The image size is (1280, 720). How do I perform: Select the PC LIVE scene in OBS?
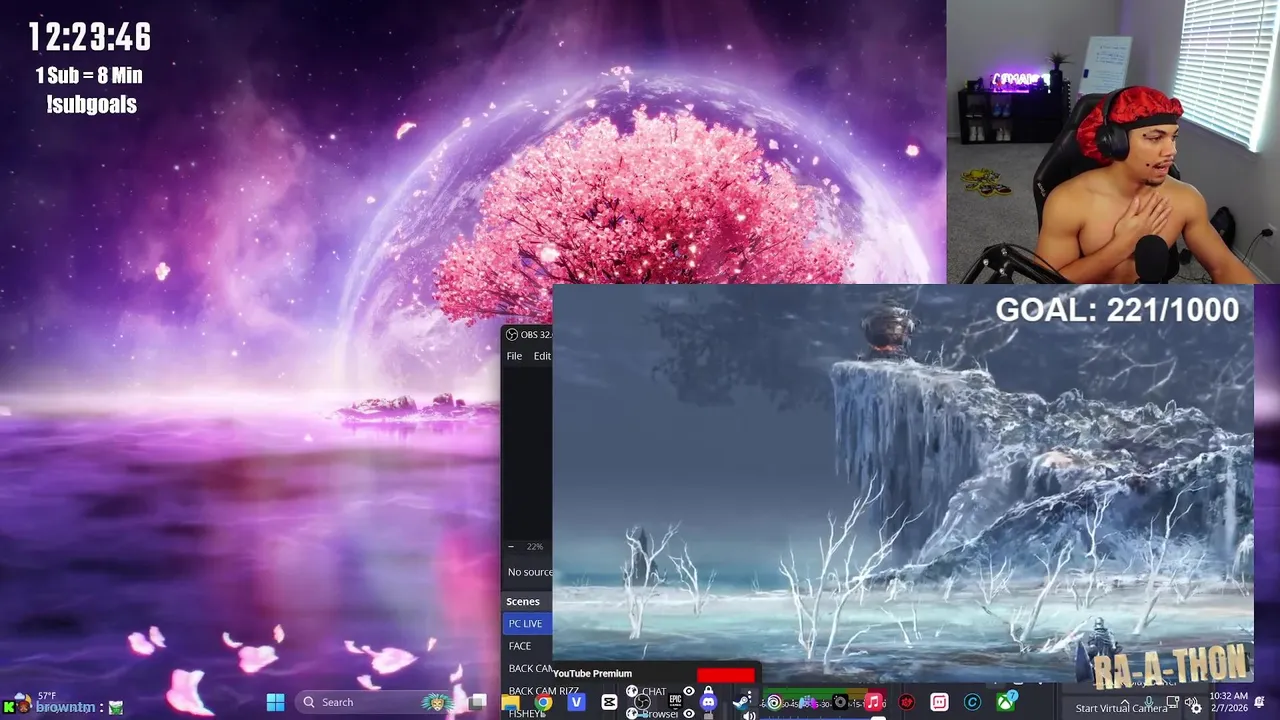[x=527, y=624]
